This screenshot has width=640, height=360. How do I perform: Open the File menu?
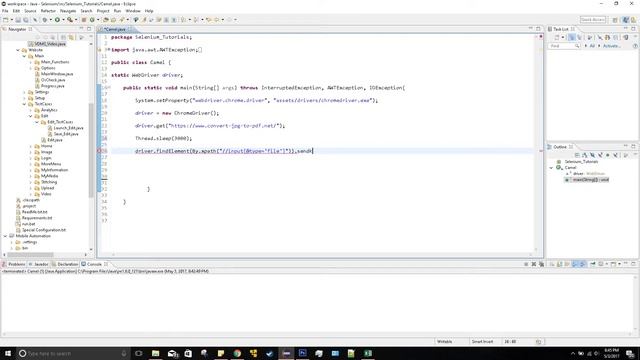click(5, 11)
